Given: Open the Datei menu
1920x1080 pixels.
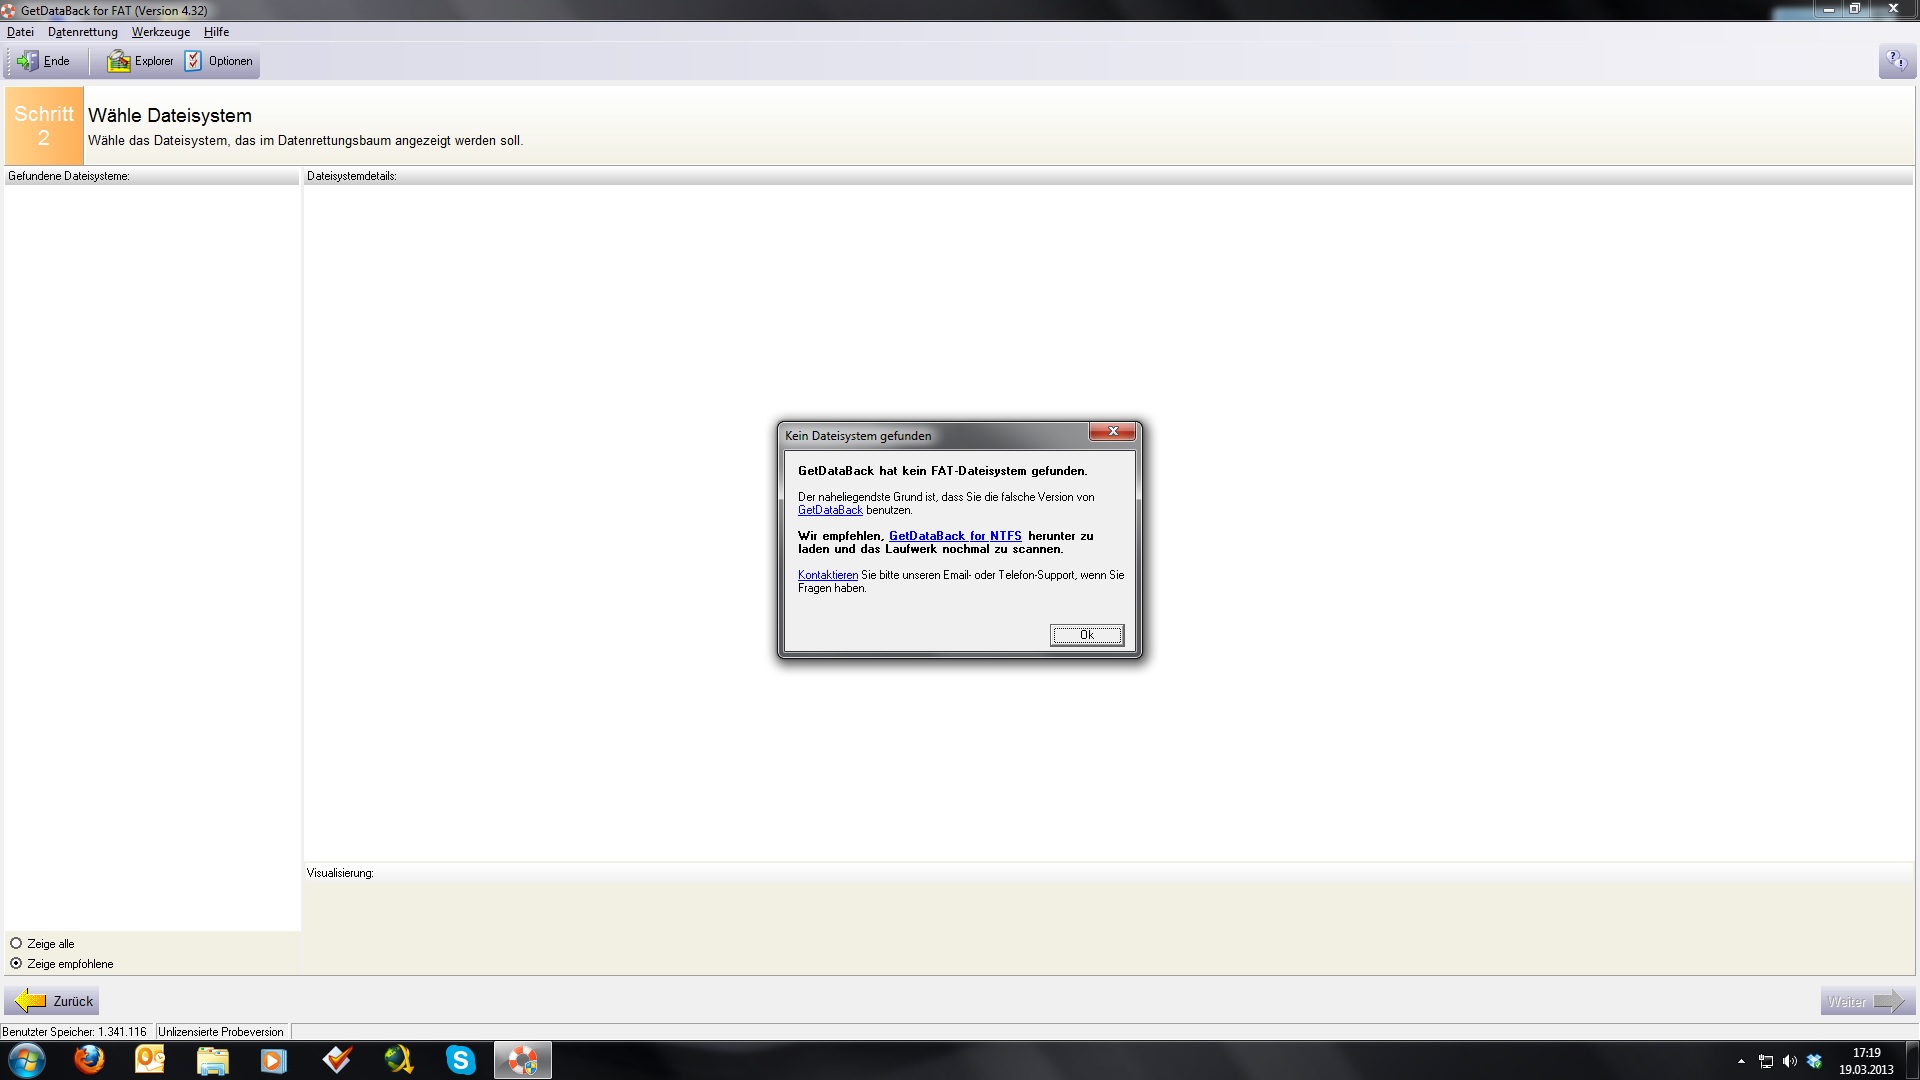Looking at the screenshot, I should pyautogui.click(x=20, y=32).
